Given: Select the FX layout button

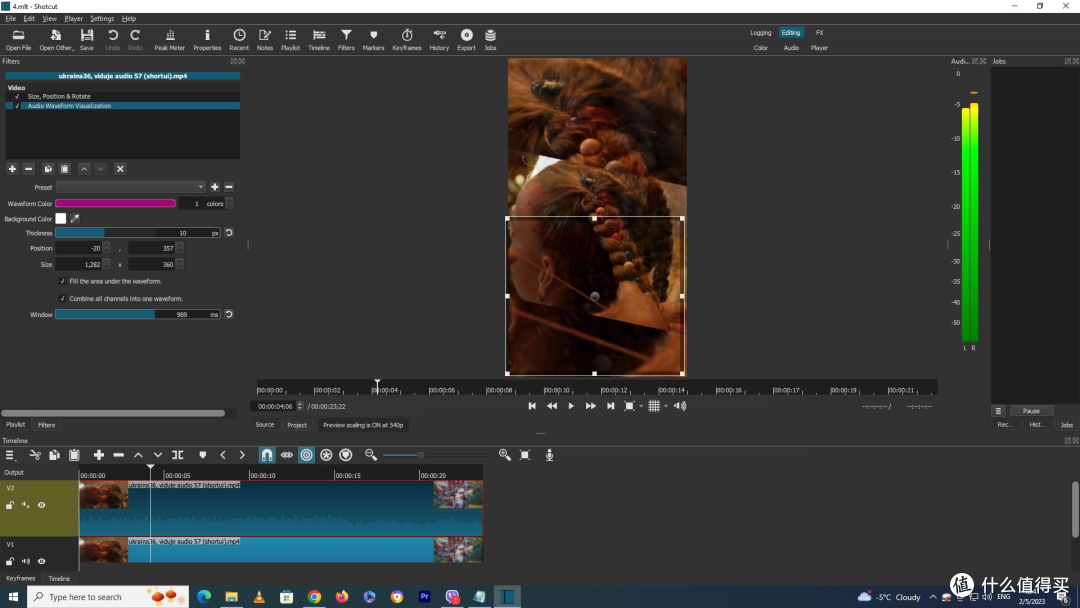Looking at the screenshot, I should coord(820,32).
